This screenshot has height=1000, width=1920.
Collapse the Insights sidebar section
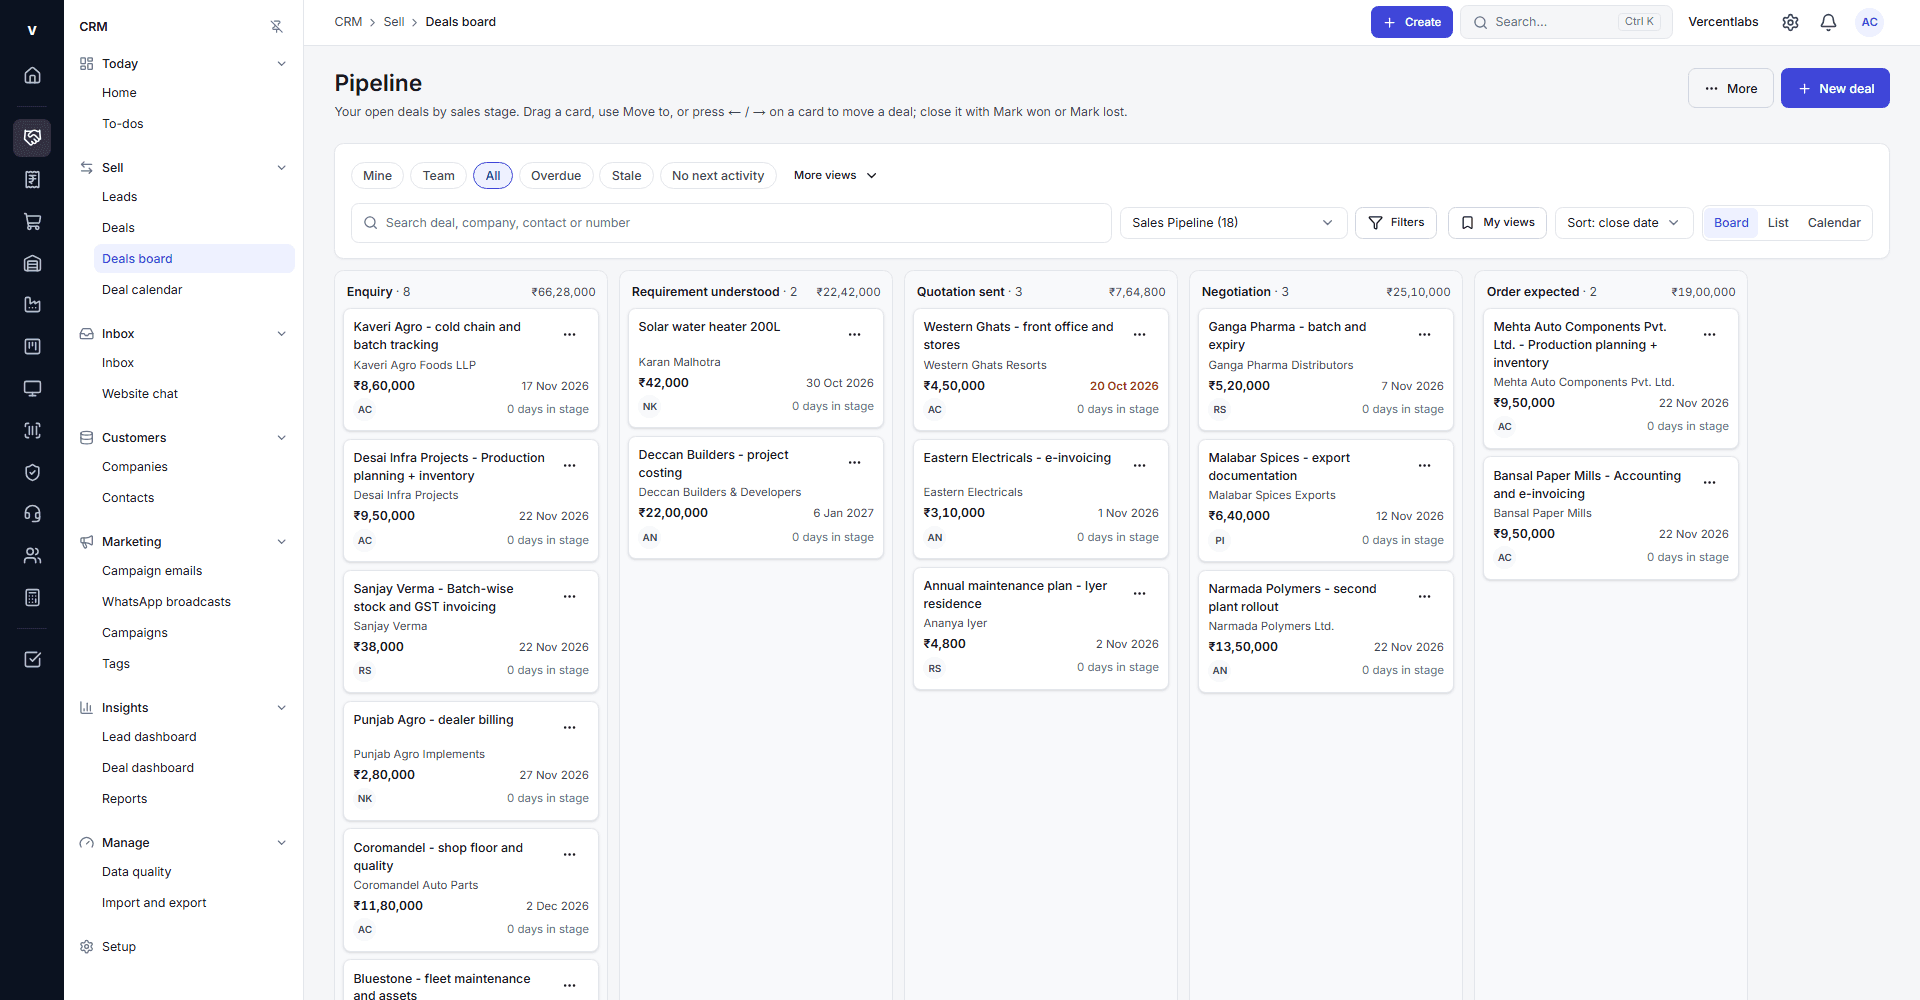click(x=281, y=708)
